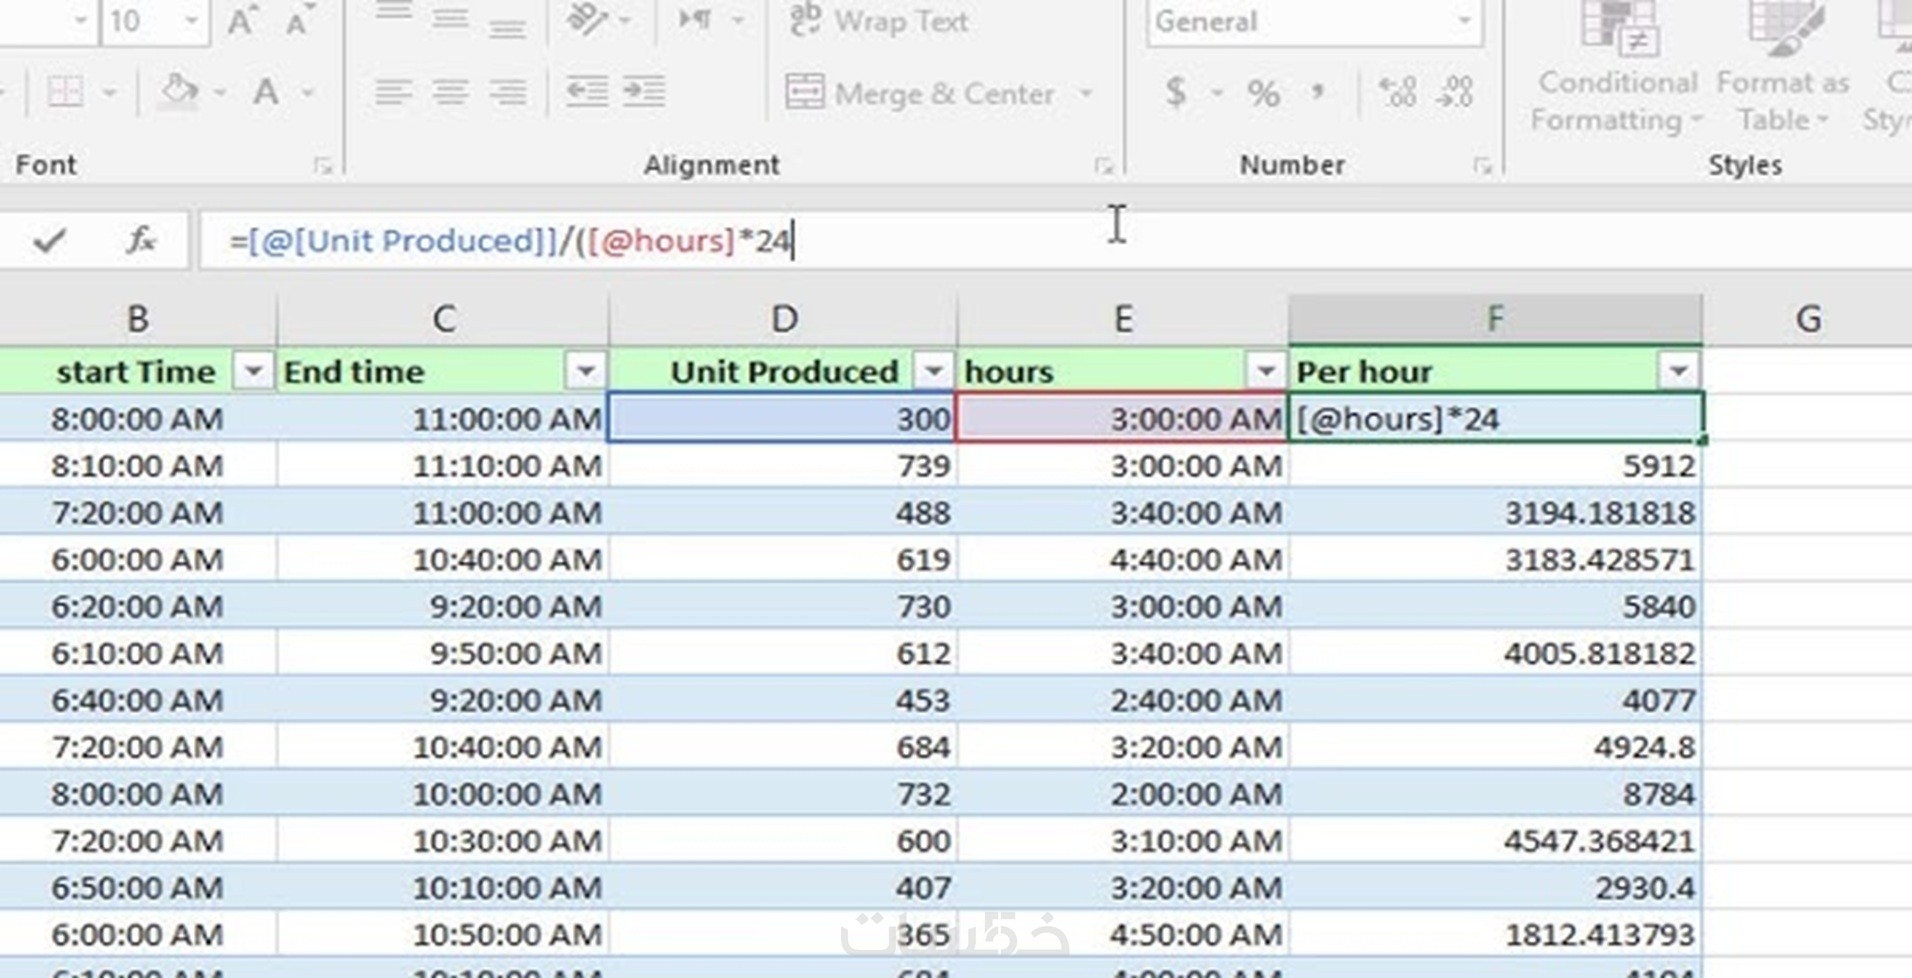
Task: Open the start Time filter dropdown
Action: point(253,372)
